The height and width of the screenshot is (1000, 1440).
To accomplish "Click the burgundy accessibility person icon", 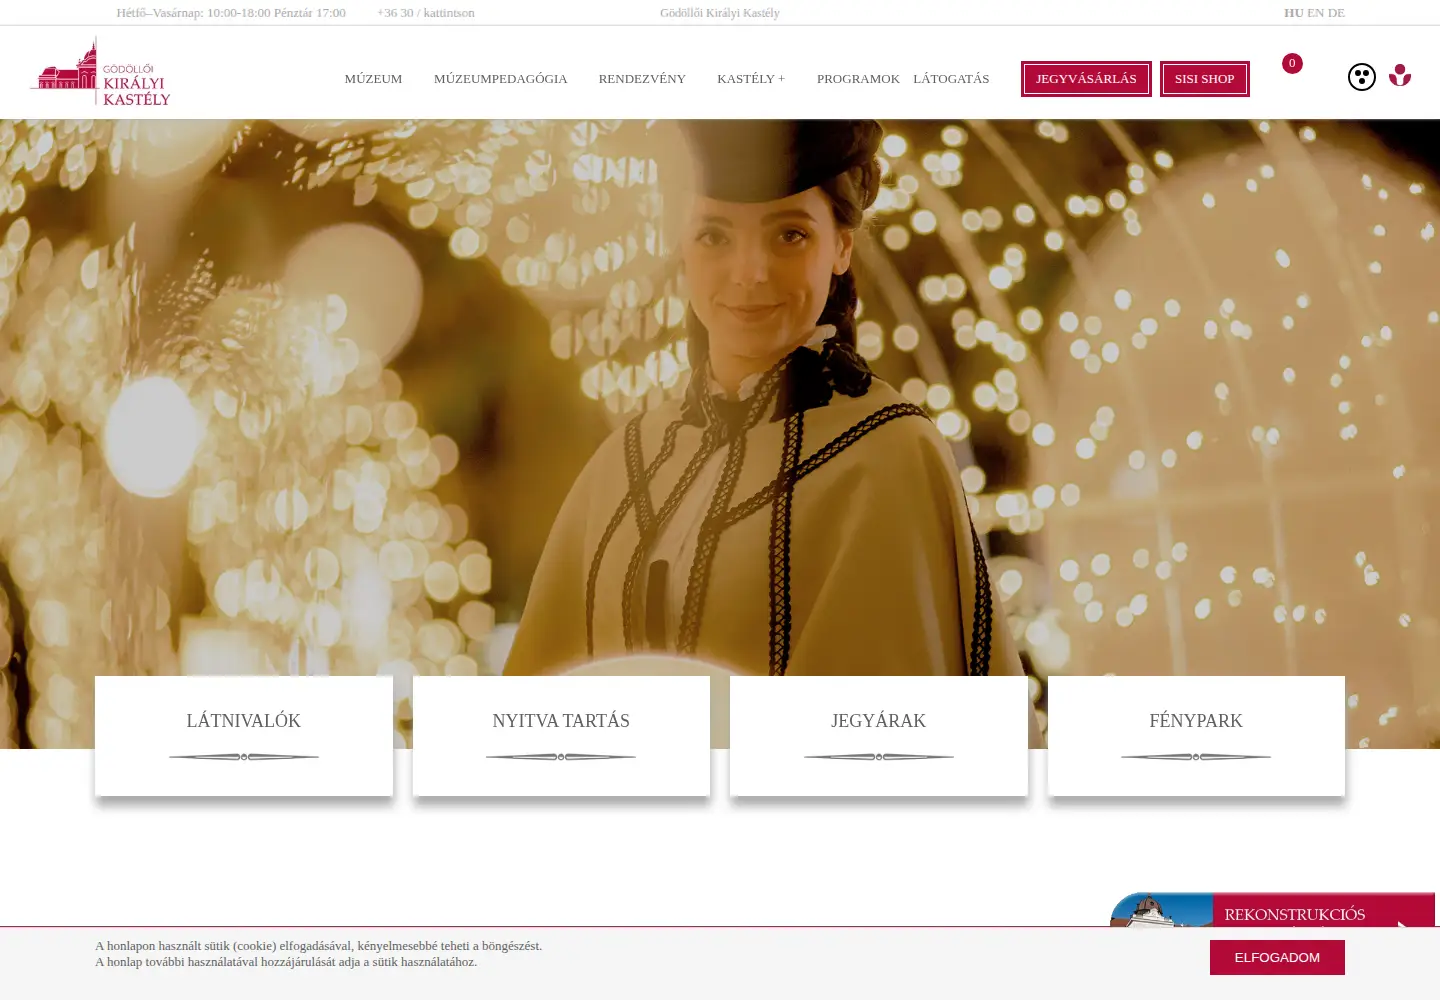I will 1400,76.
